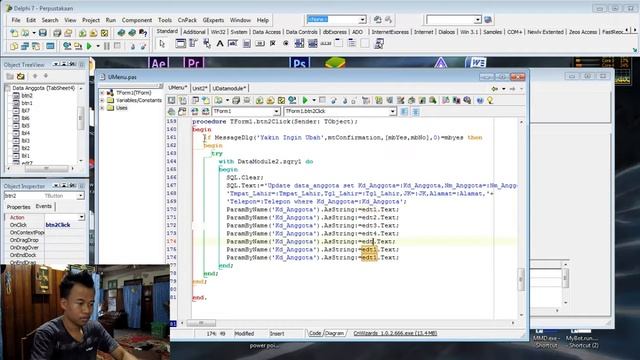Open the Component menu
This screenshot has height=360, width=640.
coord(137,20)
